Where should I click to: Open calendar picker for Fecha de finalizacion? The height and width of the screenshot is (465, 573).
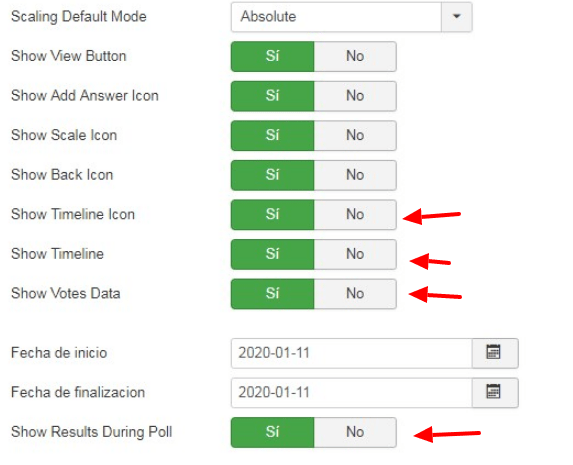[x=495, y=393]
